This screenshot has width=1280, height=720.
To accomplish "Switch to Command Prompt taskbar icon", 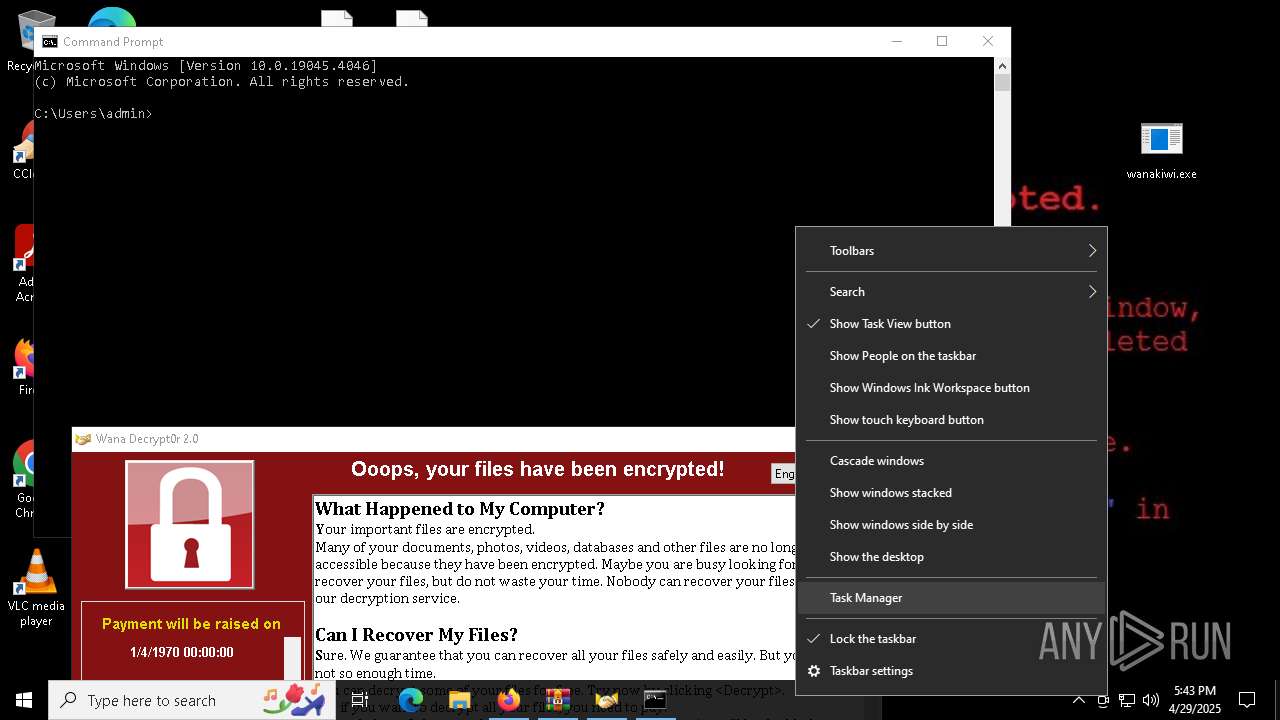I will (x=655, y=700).
